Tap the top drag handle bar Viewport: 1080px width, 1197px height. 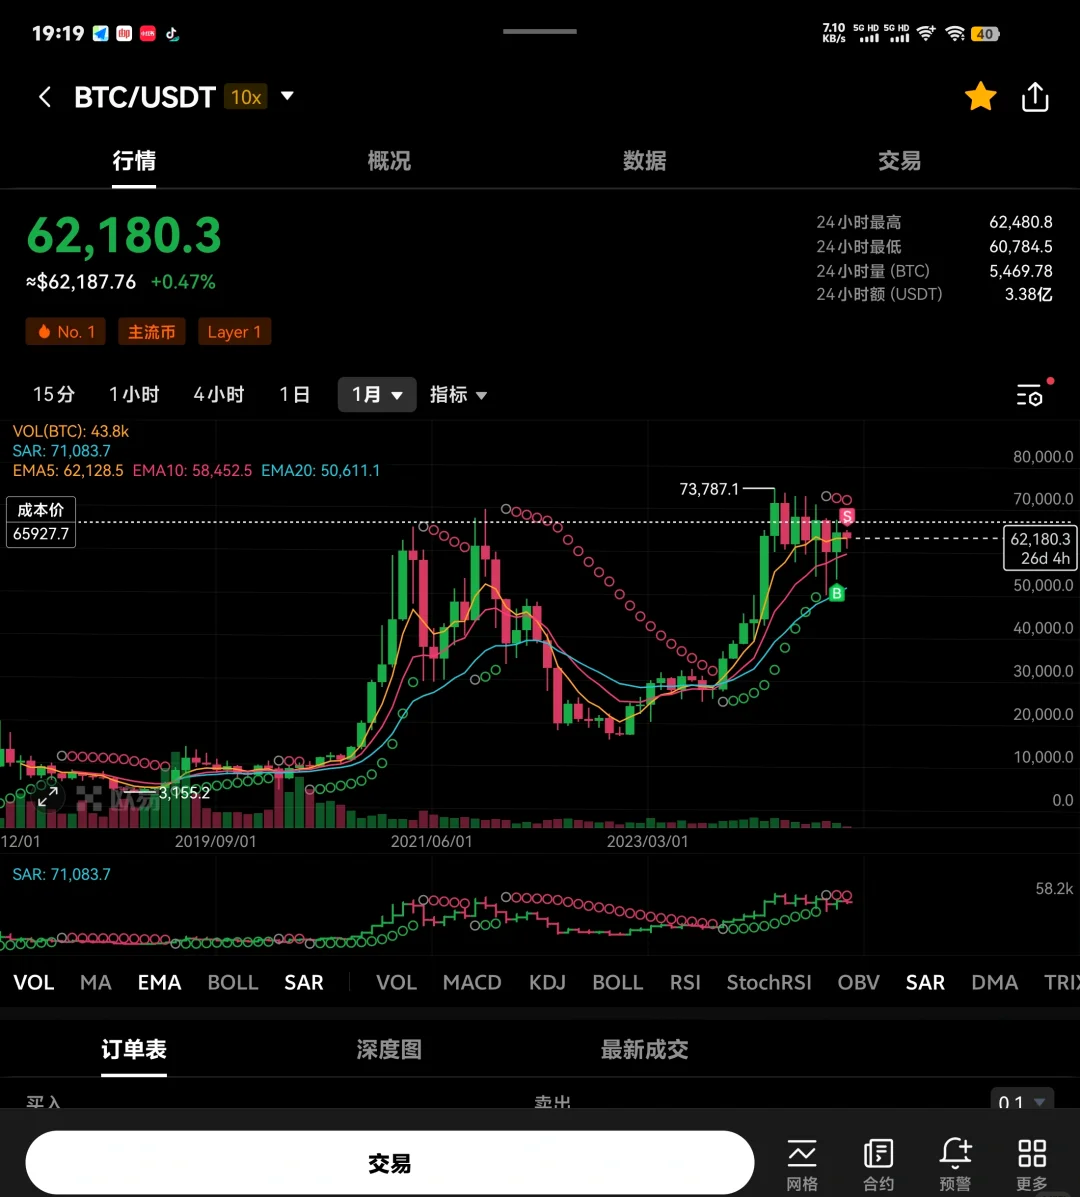(x=540, y=31)
